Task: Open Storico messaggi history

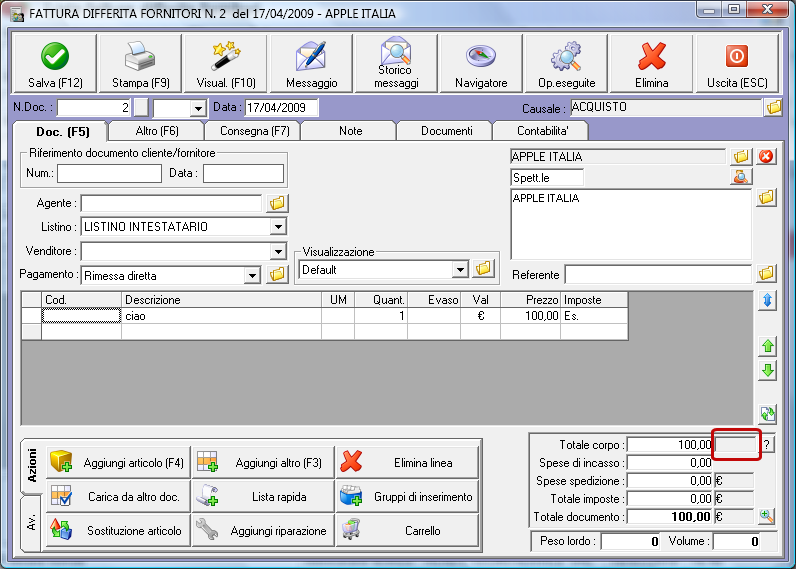Action: click(x=396, y=64)
